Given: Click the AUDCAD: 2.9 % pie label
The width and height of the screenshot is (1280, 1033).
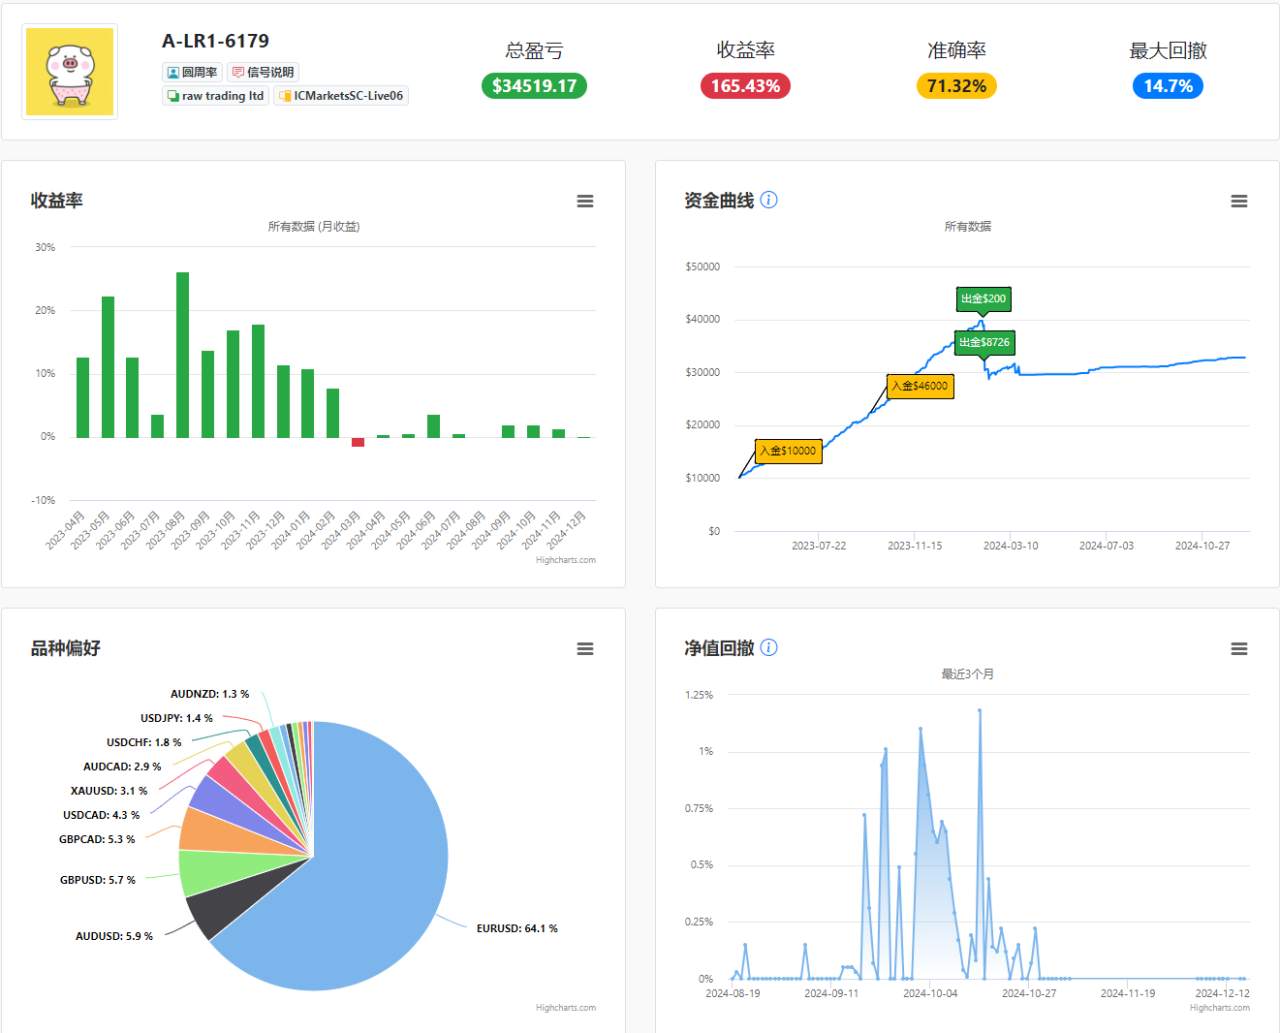Looking at the screenshot, I should [122, 767].
